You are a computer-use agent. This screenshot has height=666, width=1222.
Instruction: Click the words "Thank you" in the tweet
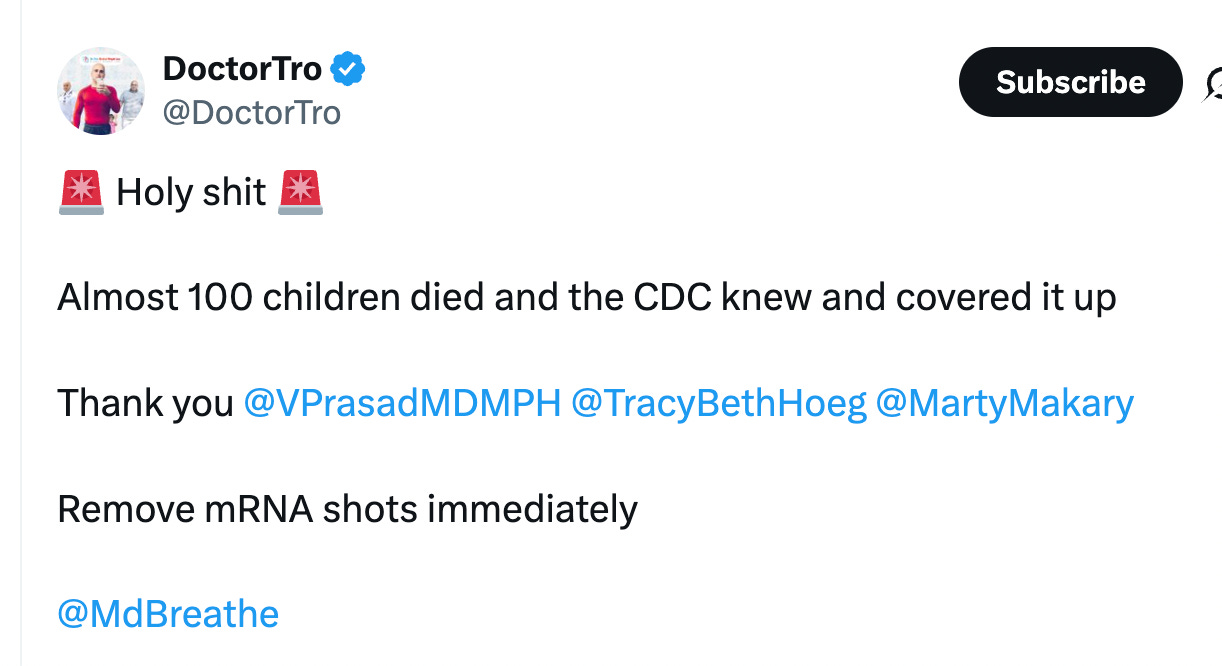[x=145, y=403]
